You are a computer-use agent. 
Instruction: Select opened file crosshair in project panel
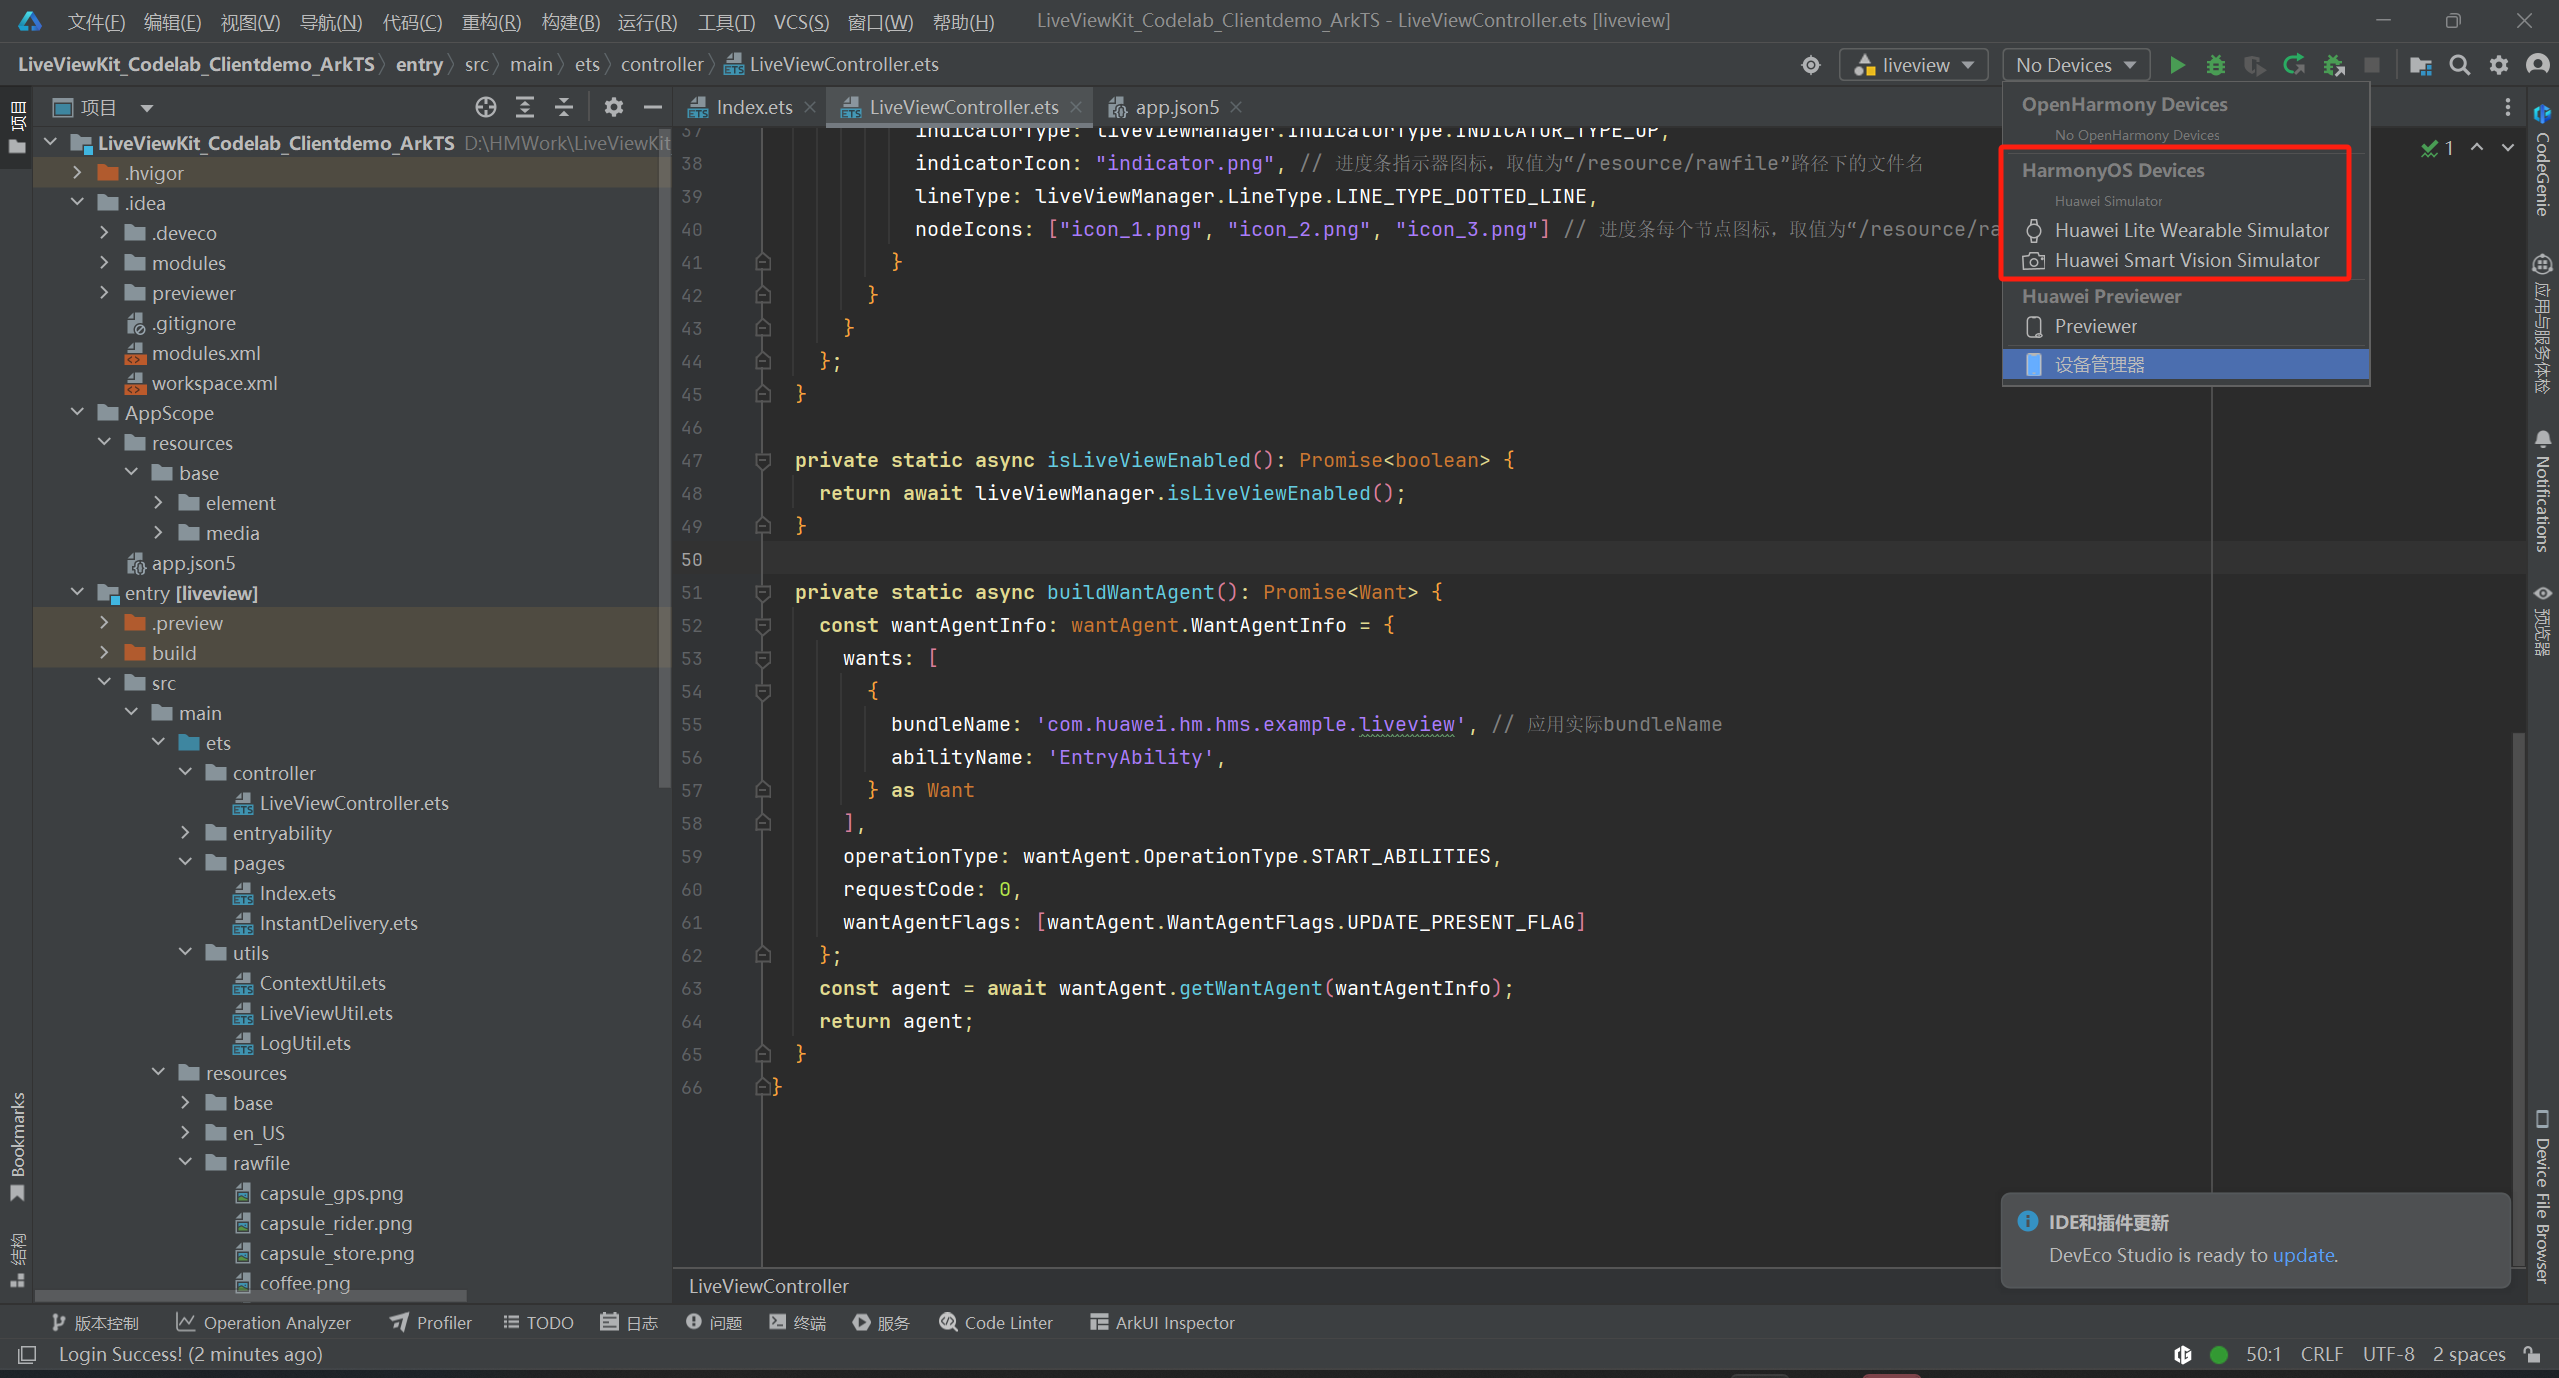coord(486,107)
